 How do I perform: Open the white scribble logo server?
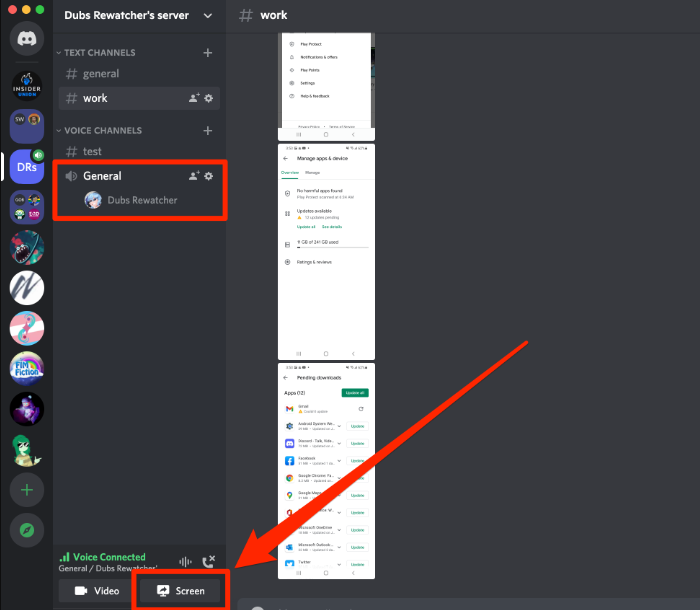[x=27, y=288]
